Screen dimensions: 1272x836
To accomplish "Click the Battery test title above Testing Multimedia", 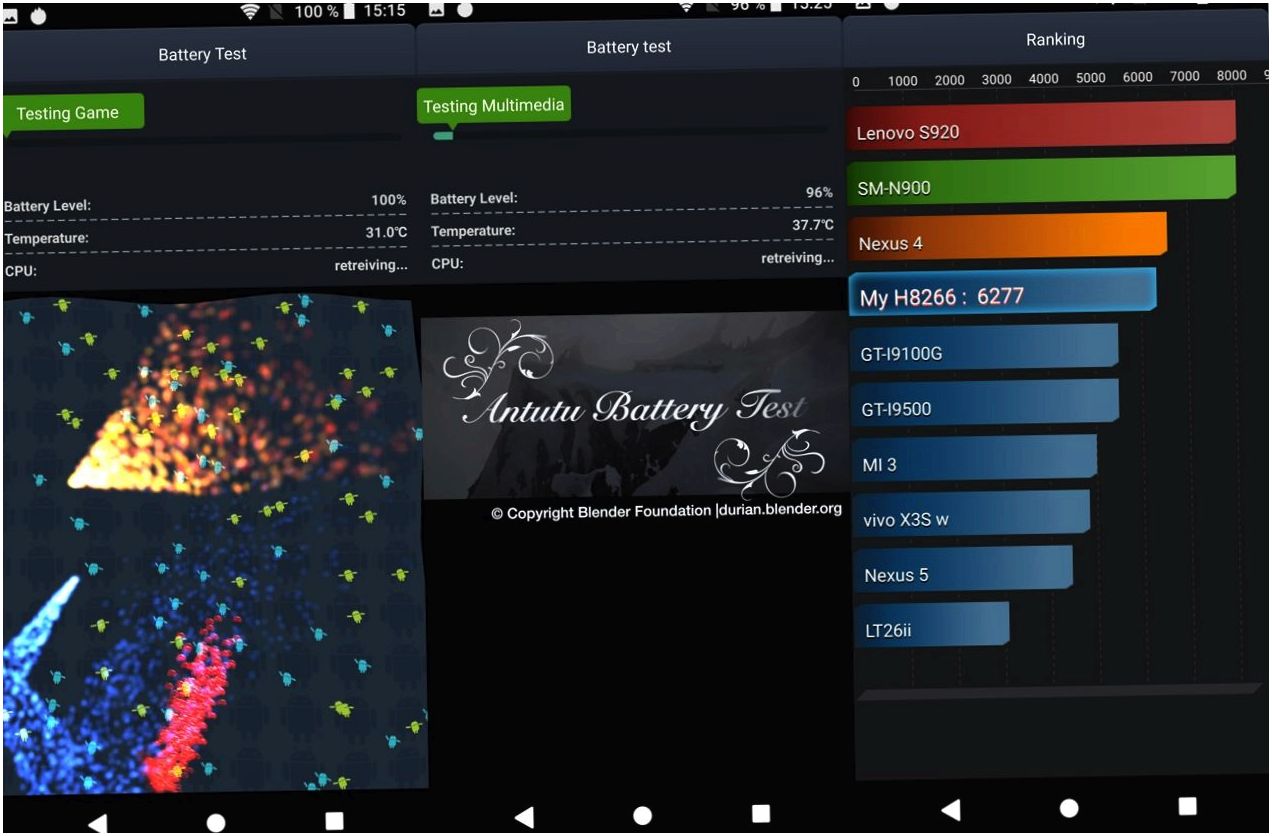I will click(629, 47).
